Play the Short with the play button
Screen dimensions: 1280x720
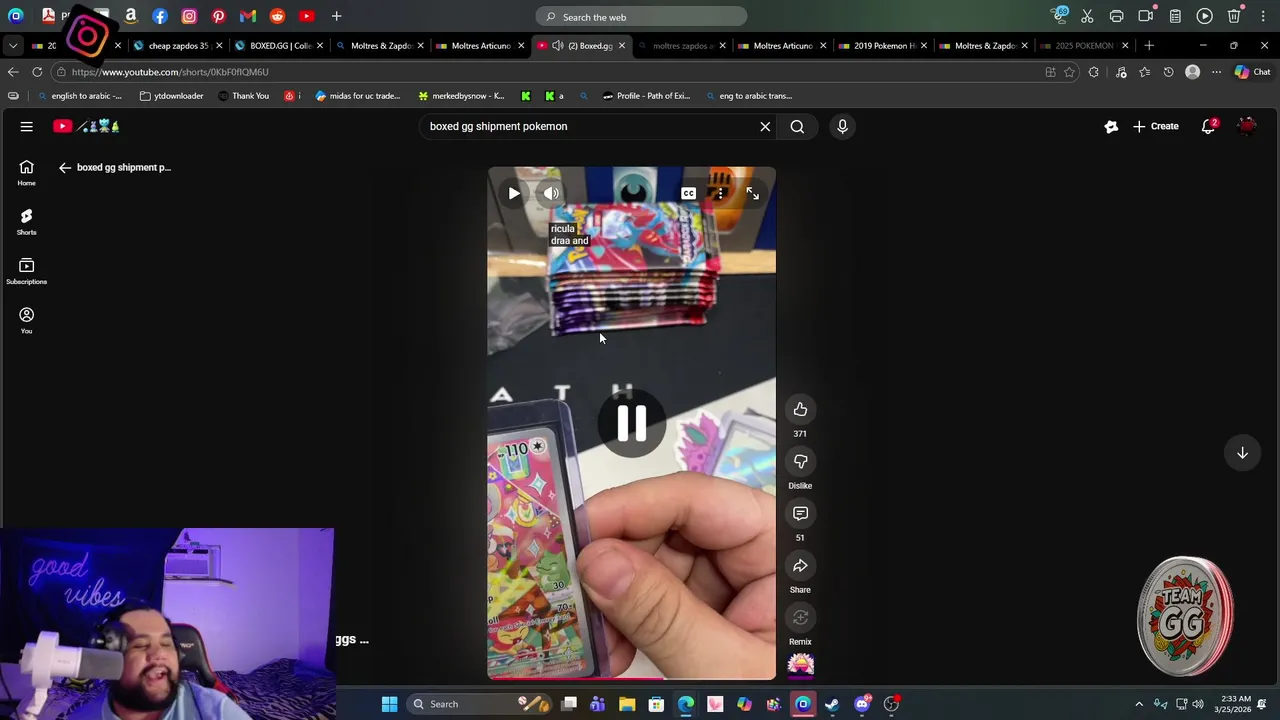514,193
